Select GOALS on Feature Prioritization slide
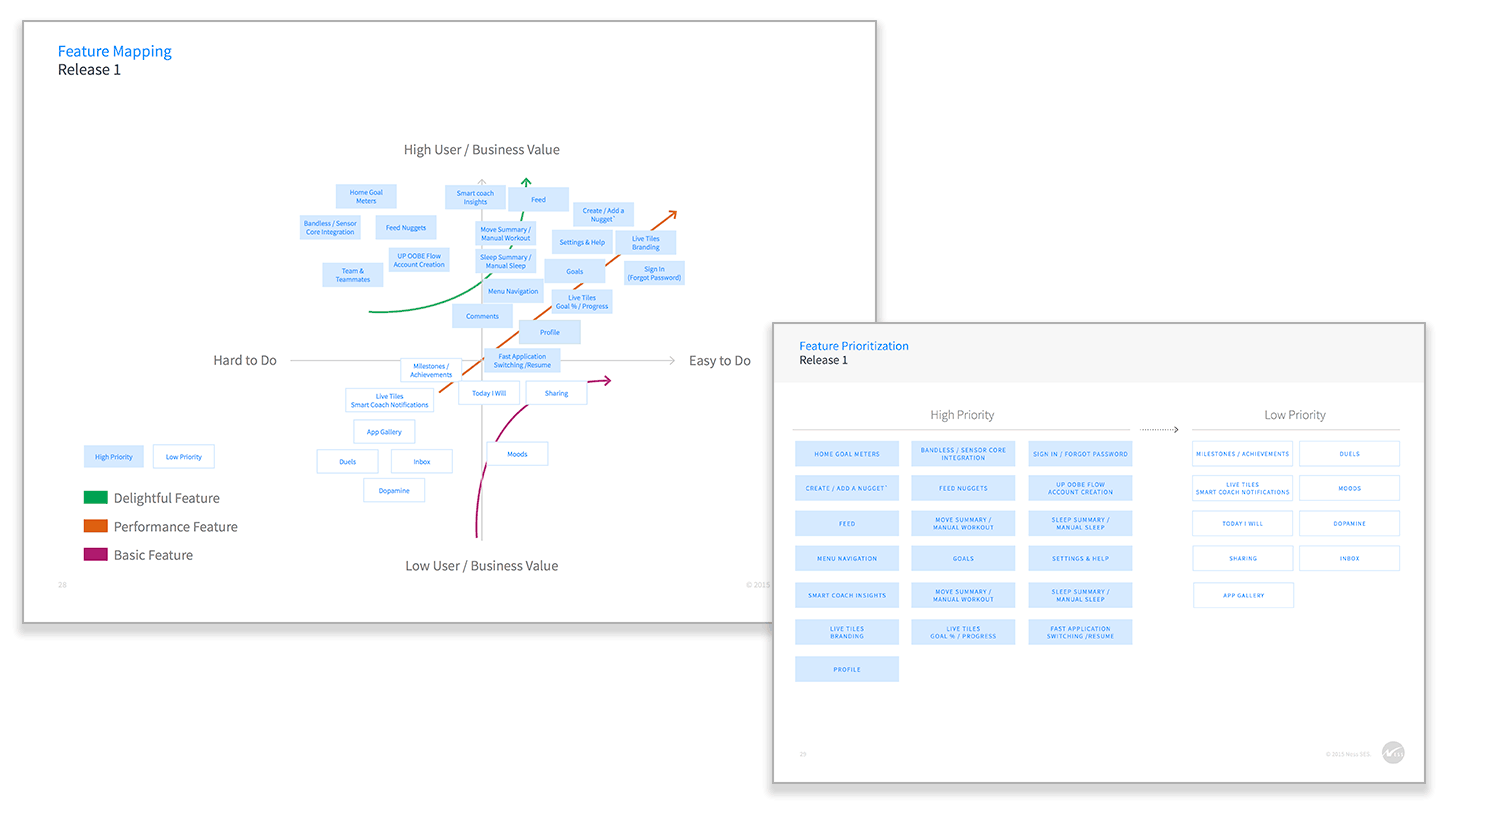The image size is (1493, 839). tap(963, 558)
